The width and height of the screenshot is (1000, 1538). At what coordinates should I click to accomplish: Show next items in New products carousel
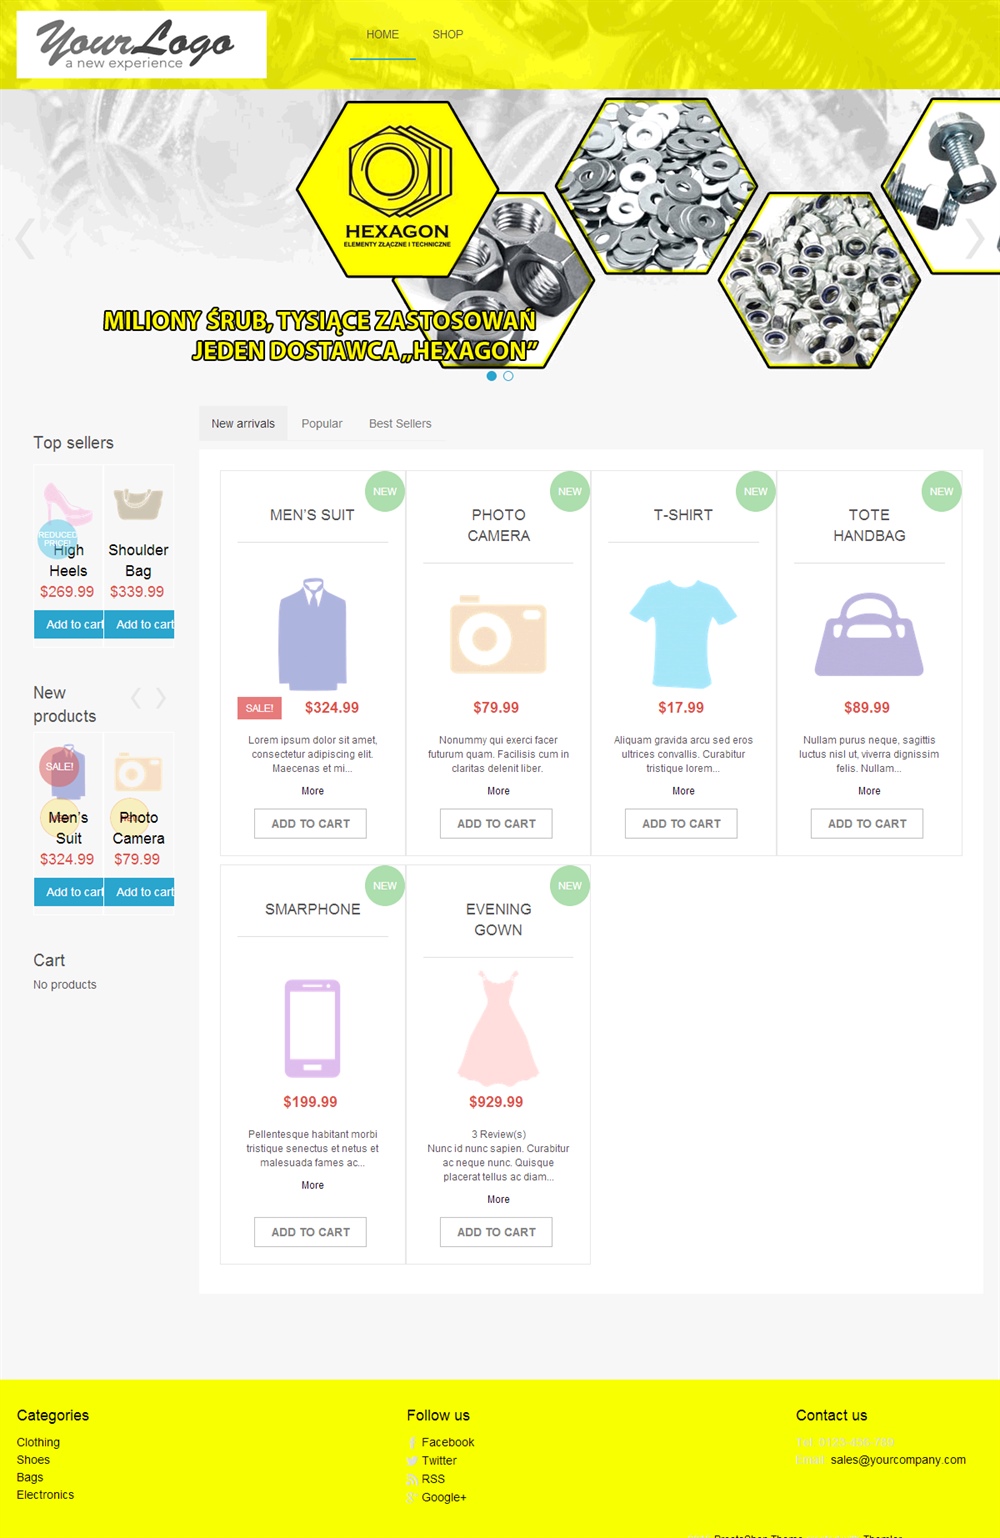point(161,698)
